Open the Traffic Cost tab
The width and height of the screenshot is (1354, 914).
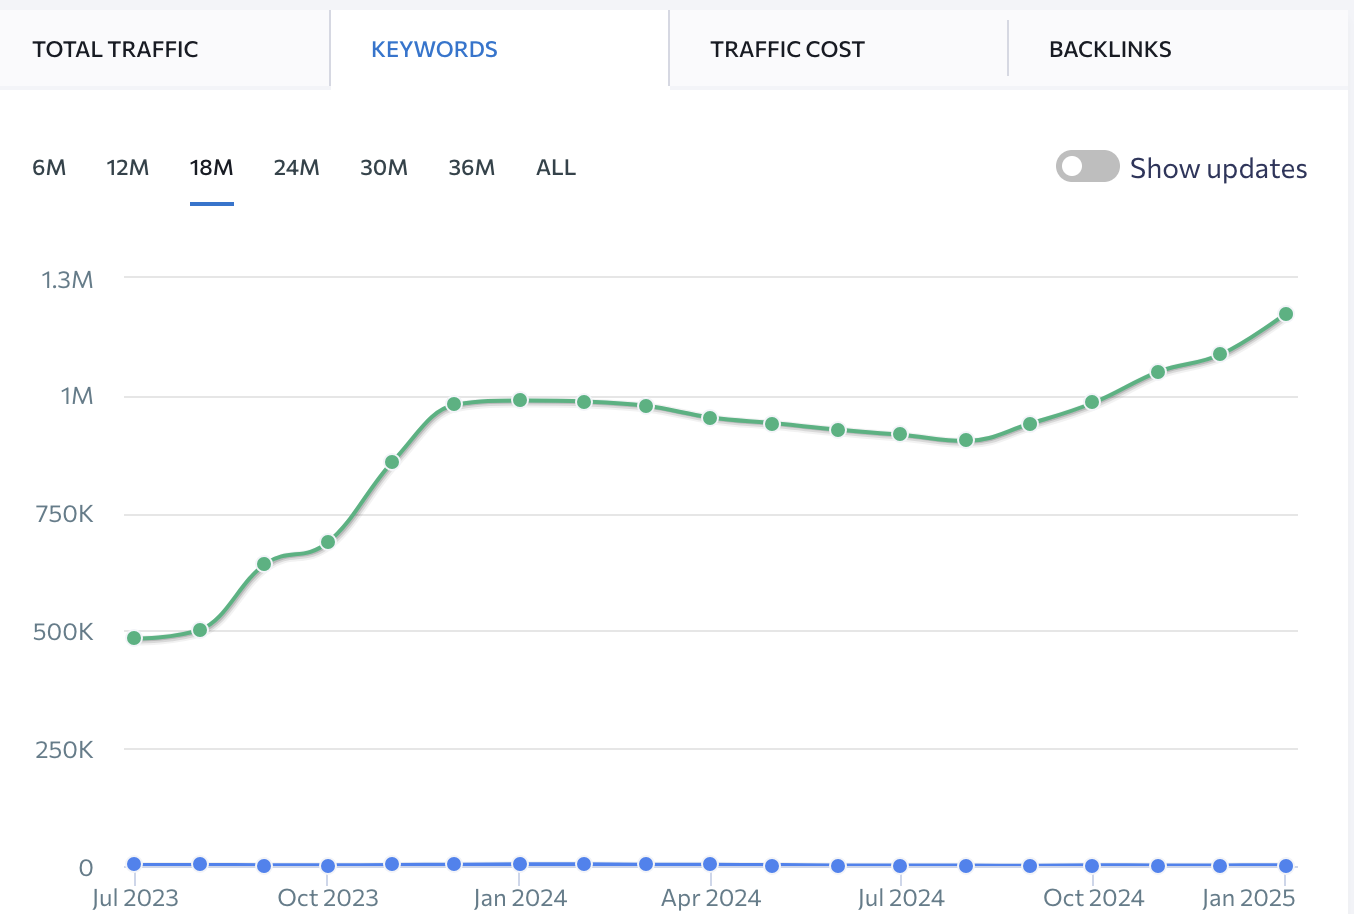point(787,49)
